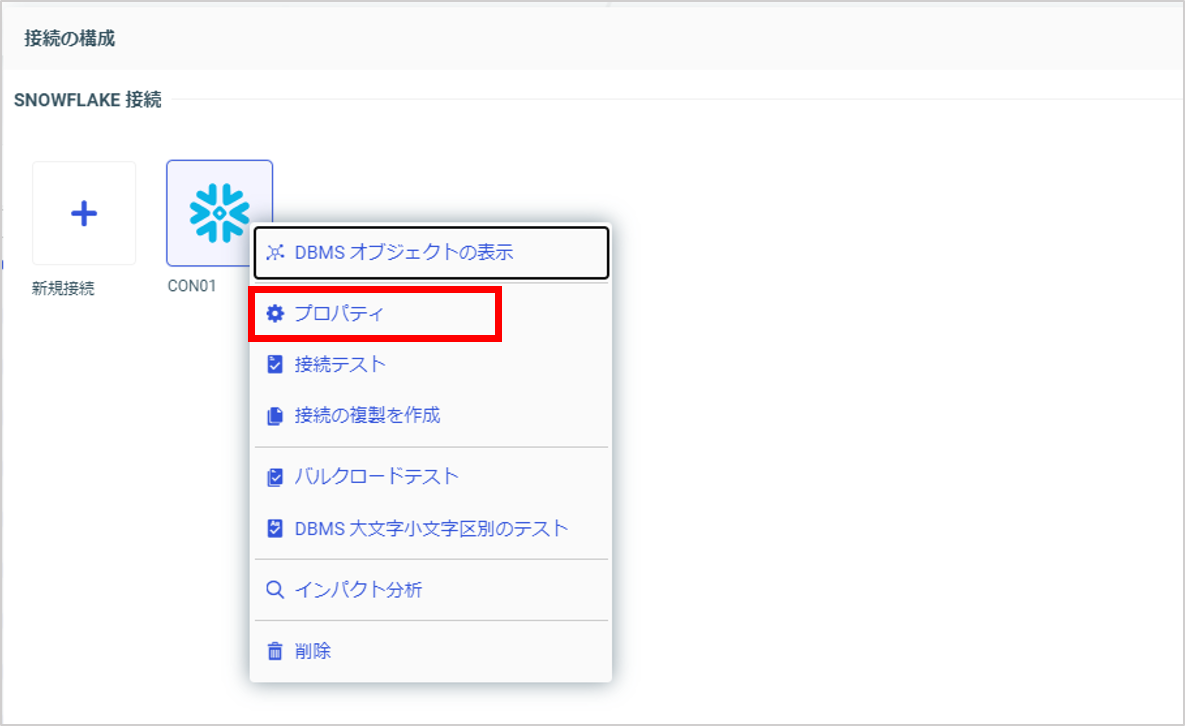Select the CON01 Snowflake connection icon
Image resolution: width=1185 pixels, height=726 pixels.
pos(219,212)
